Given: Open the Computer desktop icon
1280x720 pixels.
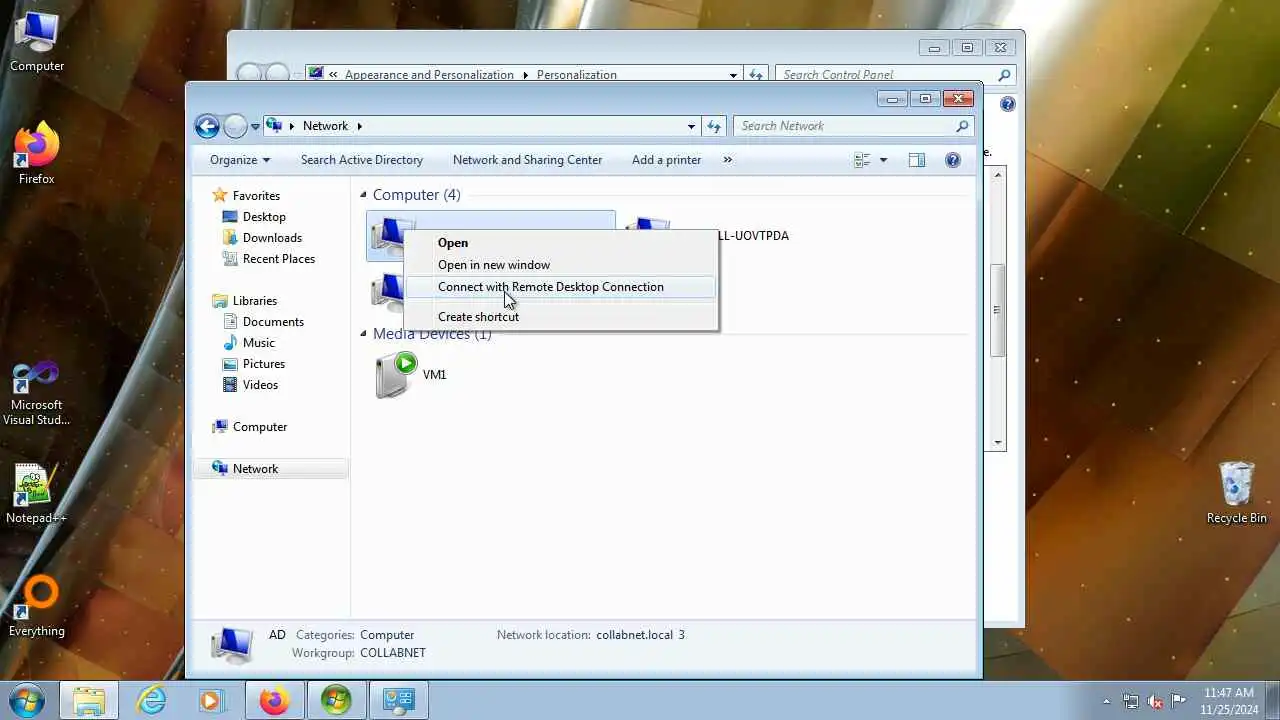Looking at the screenshot, I should (37, 42).
